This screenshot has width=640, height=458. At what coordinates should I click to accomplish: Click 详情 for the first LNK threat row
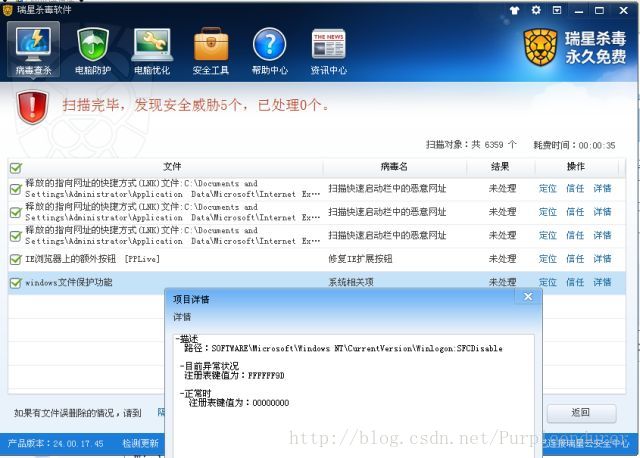[602, 188]
